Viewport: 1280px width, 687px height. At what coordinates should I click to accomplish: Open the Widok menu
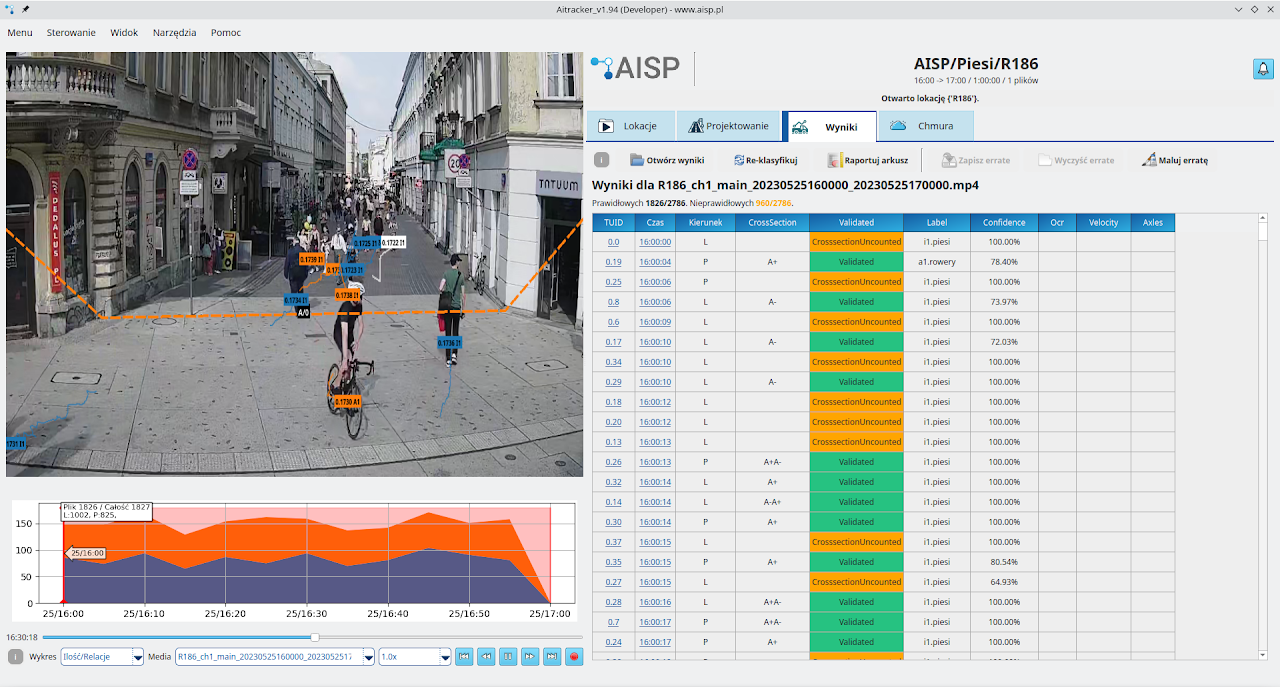tap(124, 33)
